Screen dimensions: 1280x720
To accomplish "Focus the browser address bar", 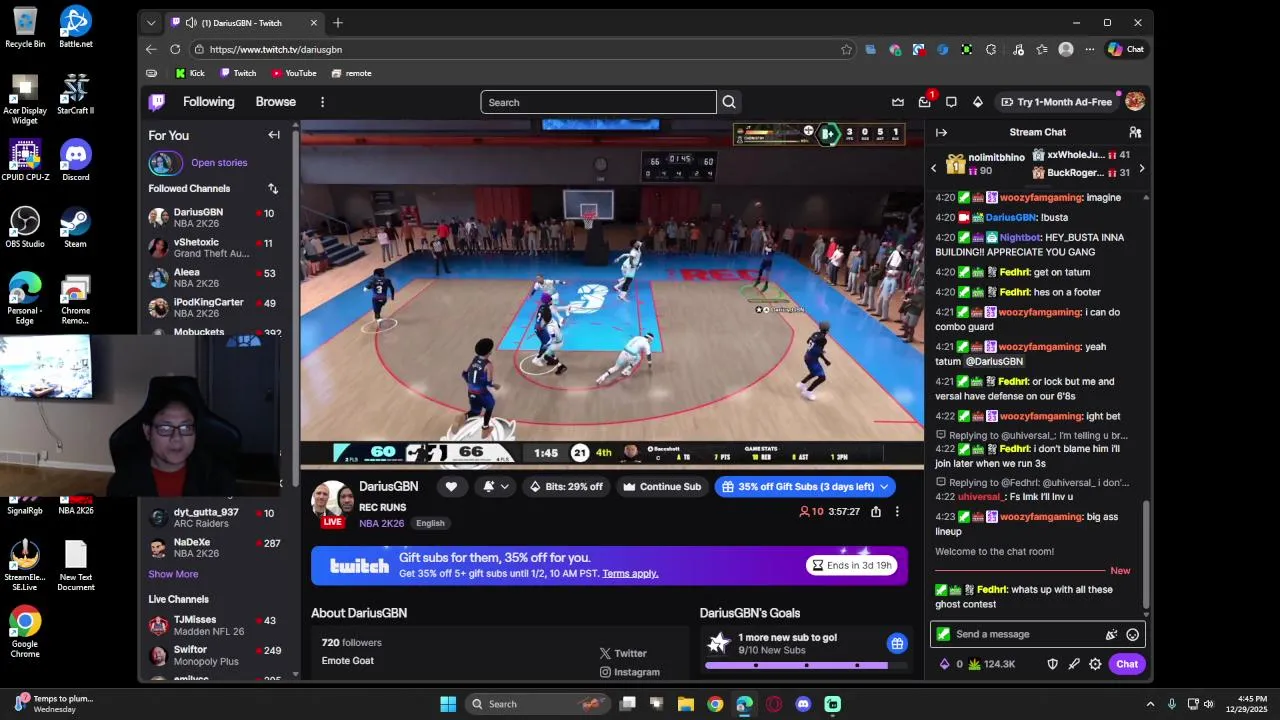I will pyautogui.click(x=524, y=49).
